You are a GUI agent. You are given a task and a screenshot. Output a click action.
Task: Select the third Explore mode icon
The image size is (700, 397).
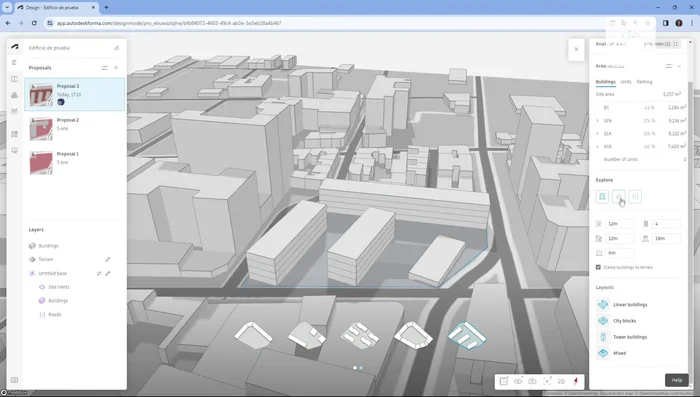[x=635, y=196]
